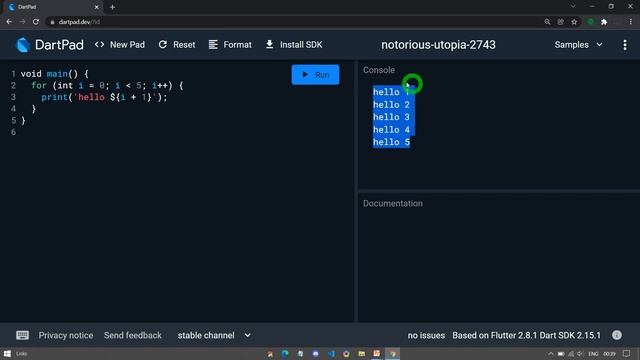Screen dimensions: 640x360
Task: Click the taskbar clock
Action: tap(609, 354)
